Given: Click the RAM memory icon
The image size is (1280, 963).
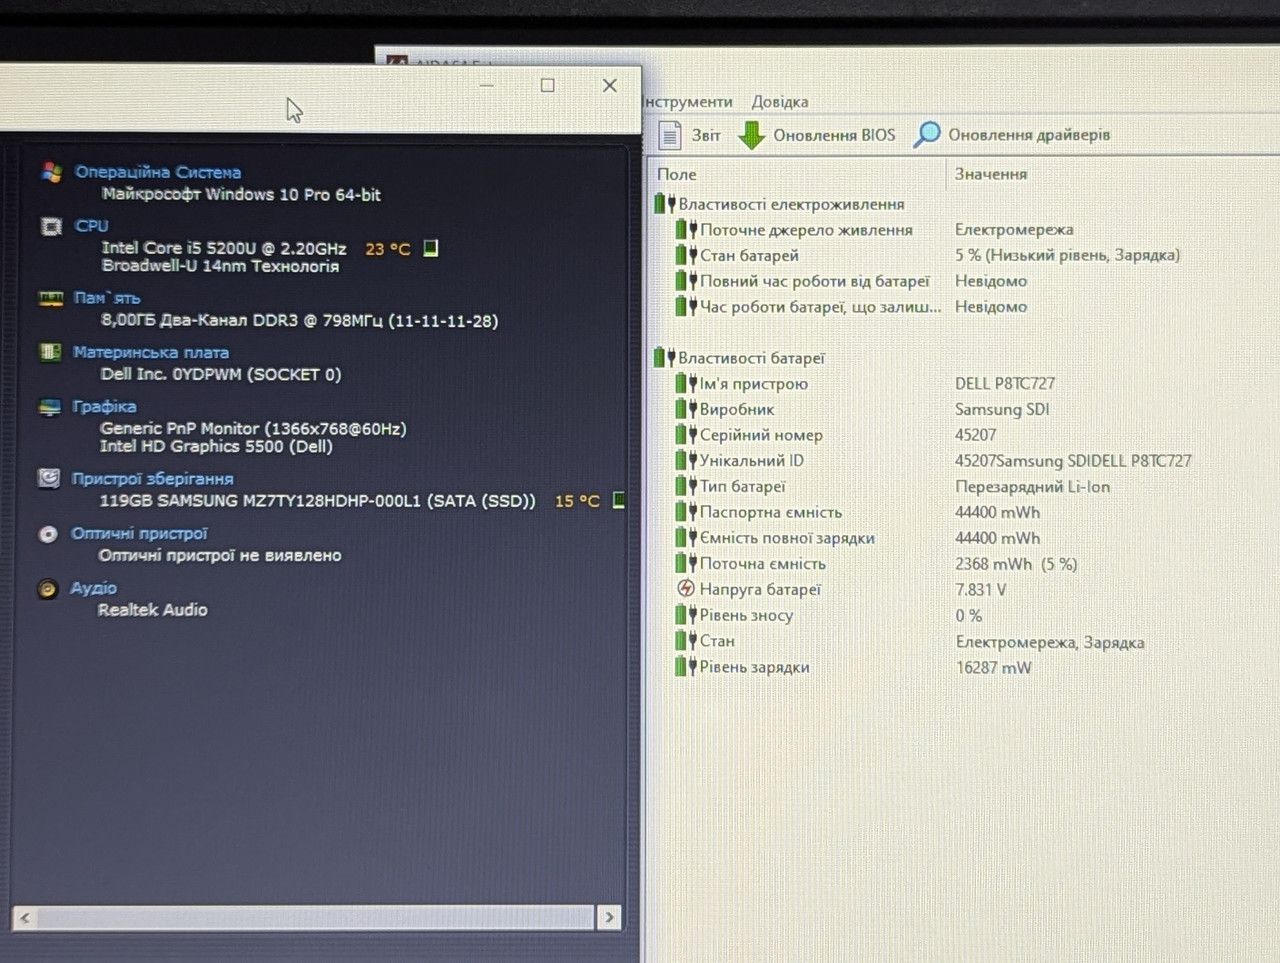Looking at the screenshot, I should pyautogui.click(x=50, y=298).
